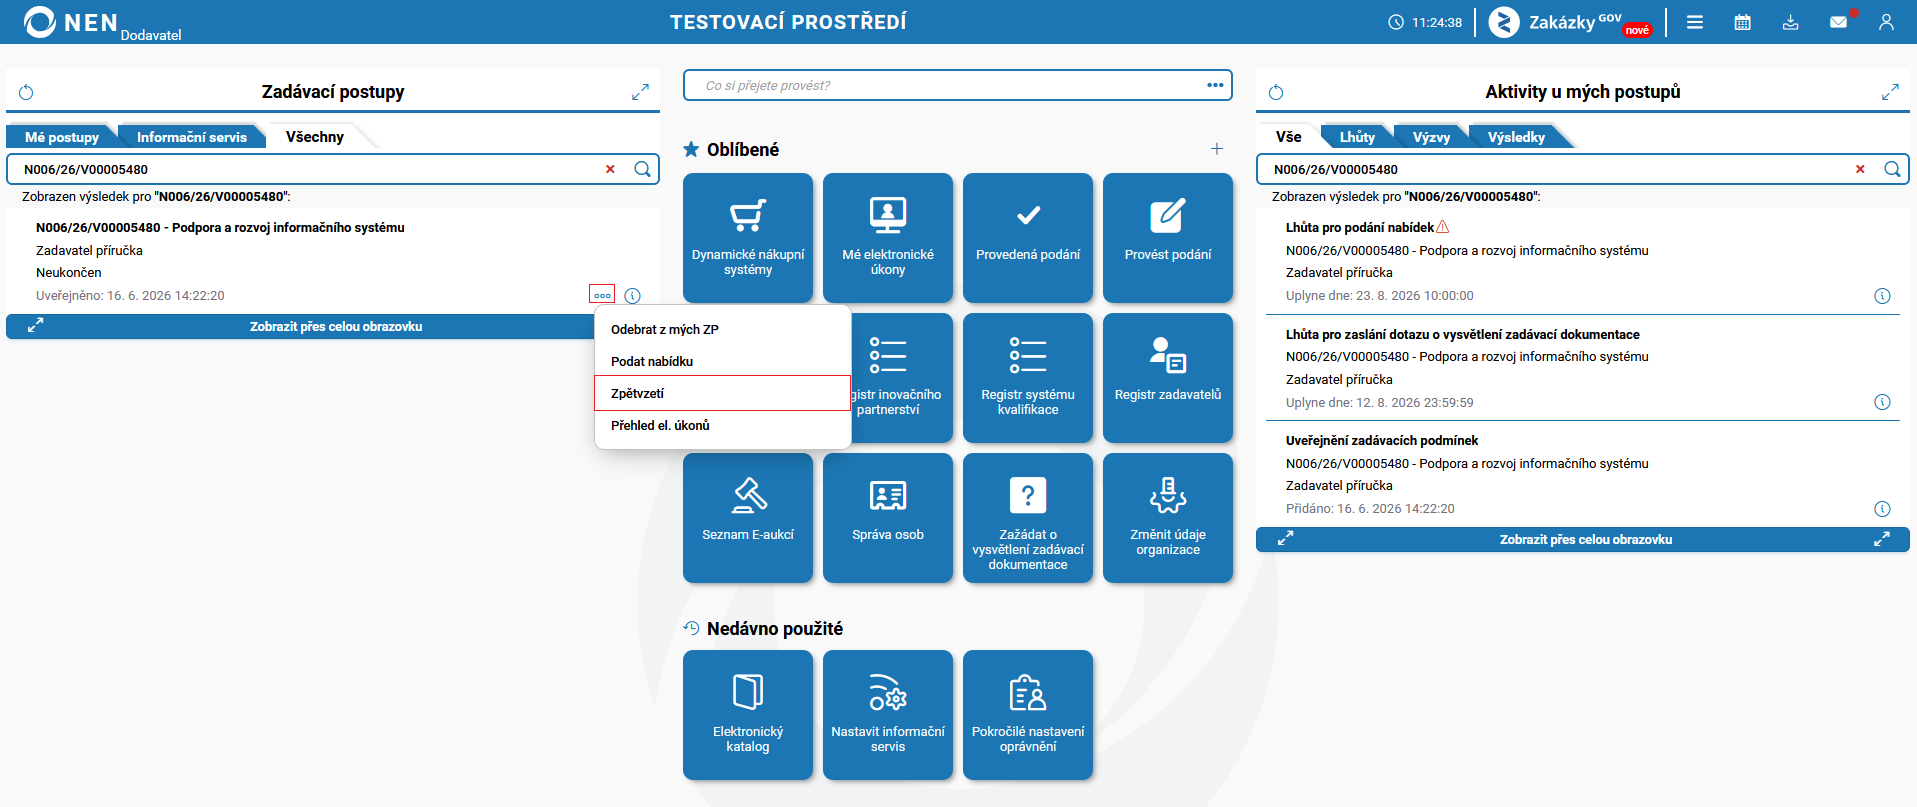The height and width of the screenshot is (807, 1917).
Task: Expand Zadávací postupy panel to fullscreen
Action: coord(640,92)
